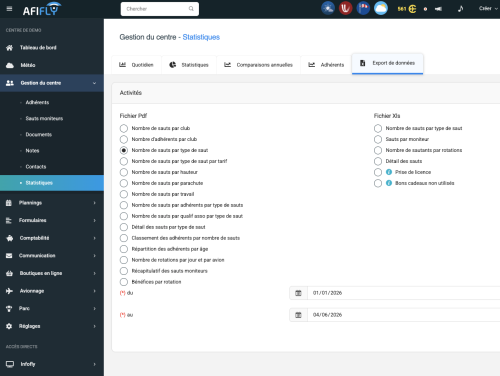Click the Boutiques en ligne basket icon
The image size is (500, 376).
[9, 273]
